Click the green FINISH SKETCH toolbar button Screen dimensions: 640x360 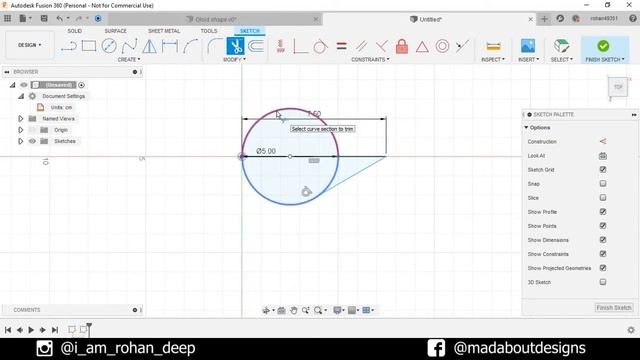[604, 50]
